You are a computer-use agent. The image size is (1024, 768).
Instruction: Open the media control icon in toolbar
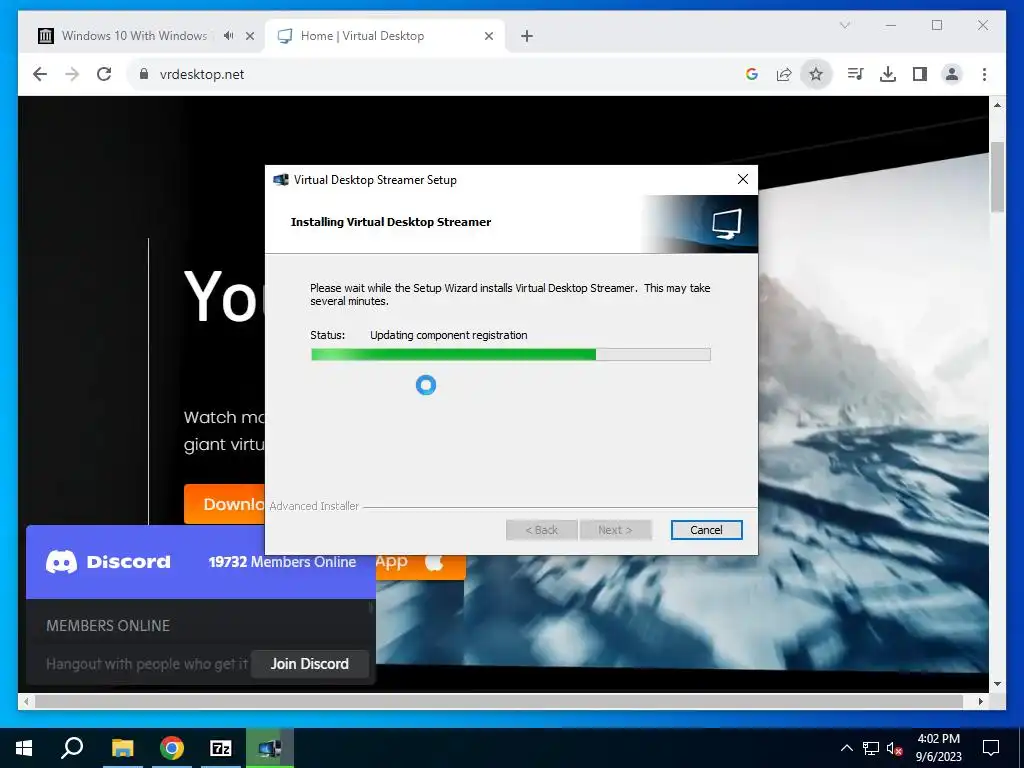(x=855, y=74)
